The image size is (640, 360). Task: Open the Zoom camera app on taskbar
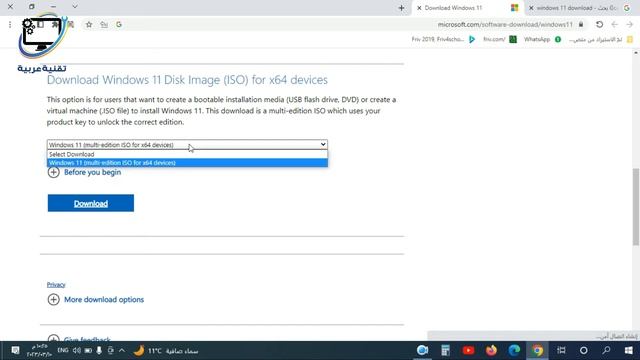[422, 351]
